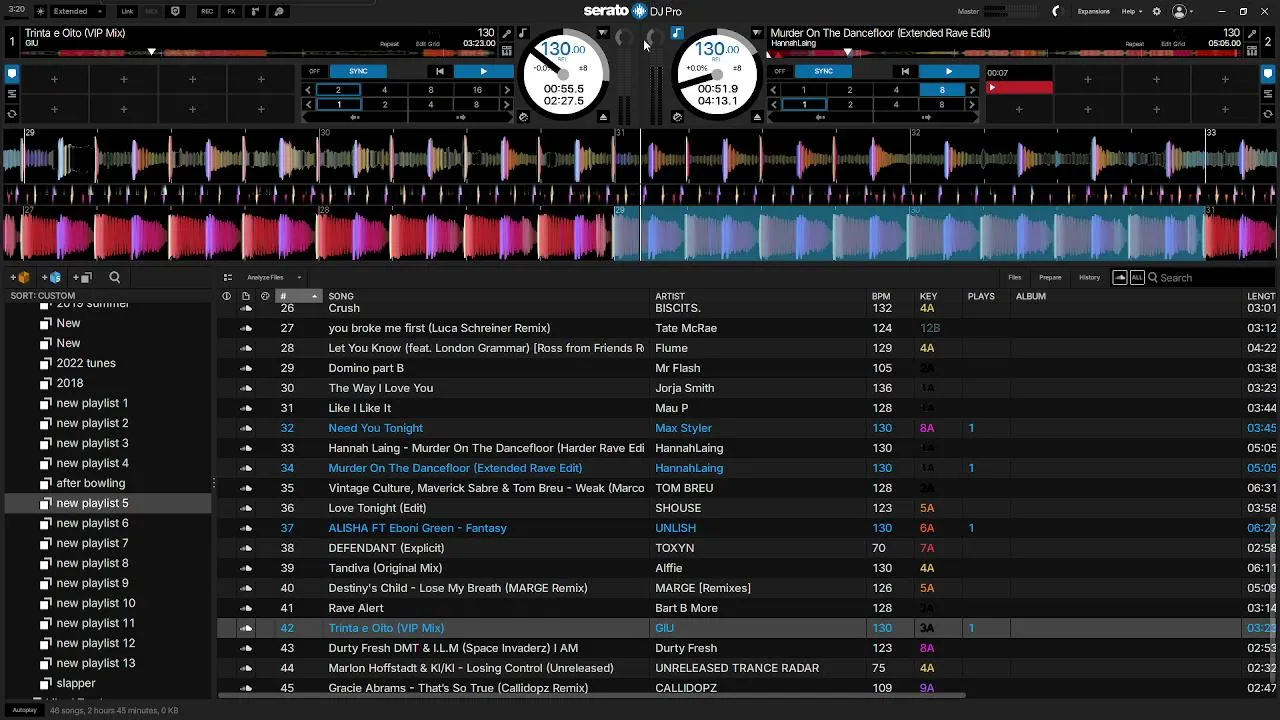Viewport: 1280px width, 720px height.
Task: Open the Files panel
Action: pos(1015,277)
